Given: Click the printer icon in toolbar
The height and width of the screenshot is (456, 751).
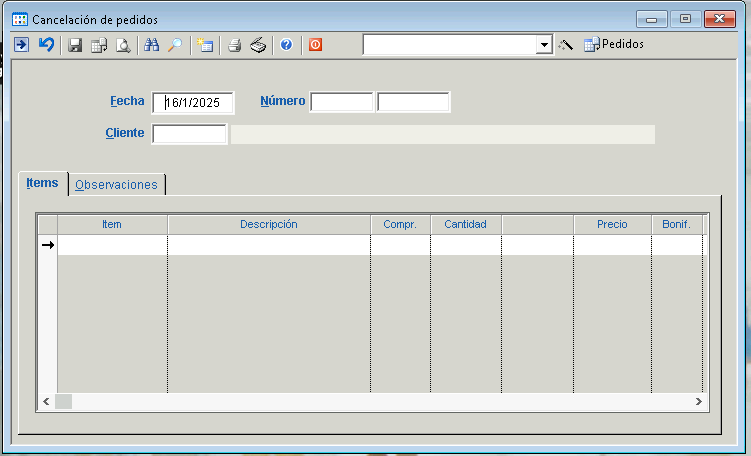Looking at the screenshot, I should (234, 45).
